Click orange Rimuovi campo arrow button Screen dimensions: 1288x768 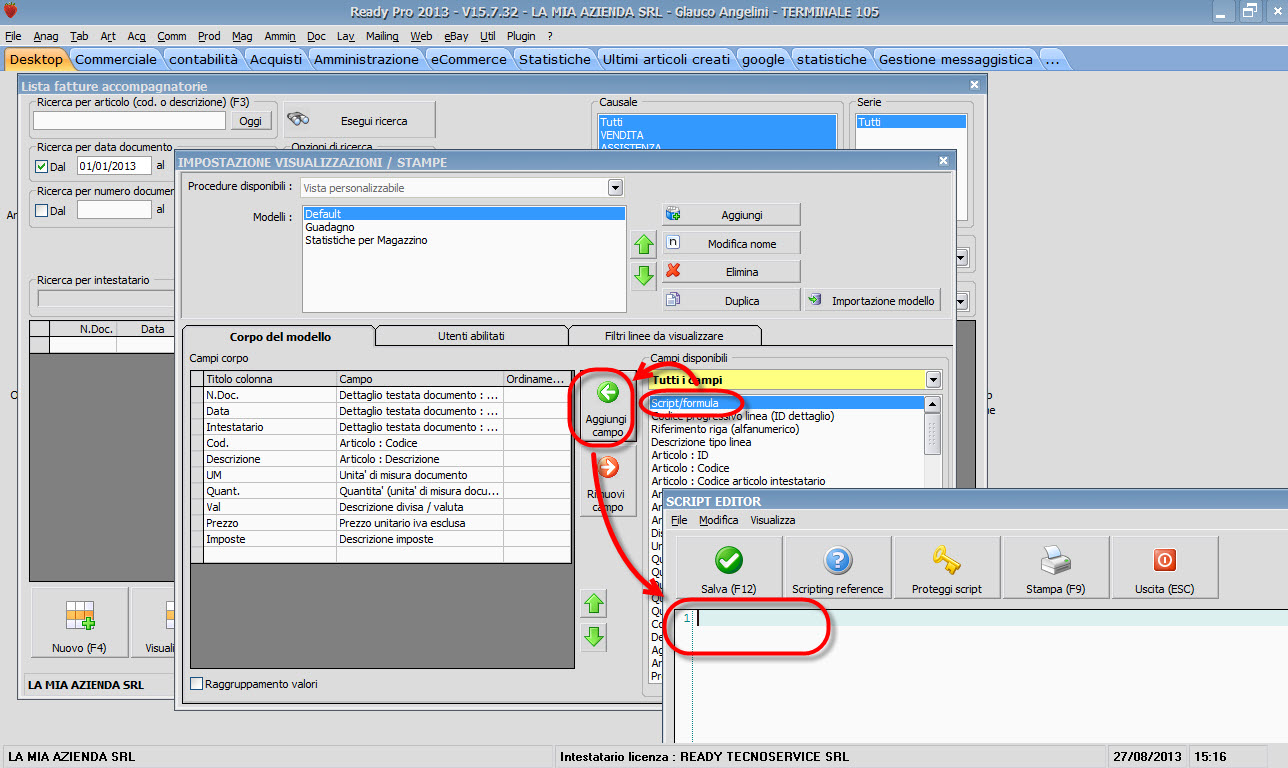[607, 482]
